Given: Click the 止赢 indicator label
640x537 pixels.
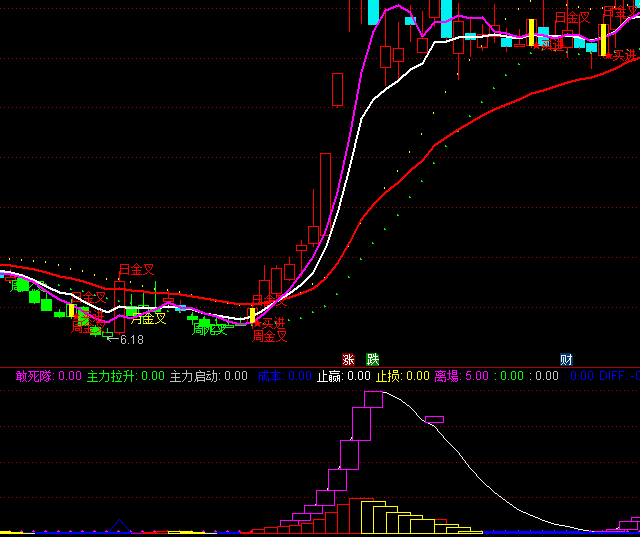Looking at the screenshot, I should tap(330, 377).
